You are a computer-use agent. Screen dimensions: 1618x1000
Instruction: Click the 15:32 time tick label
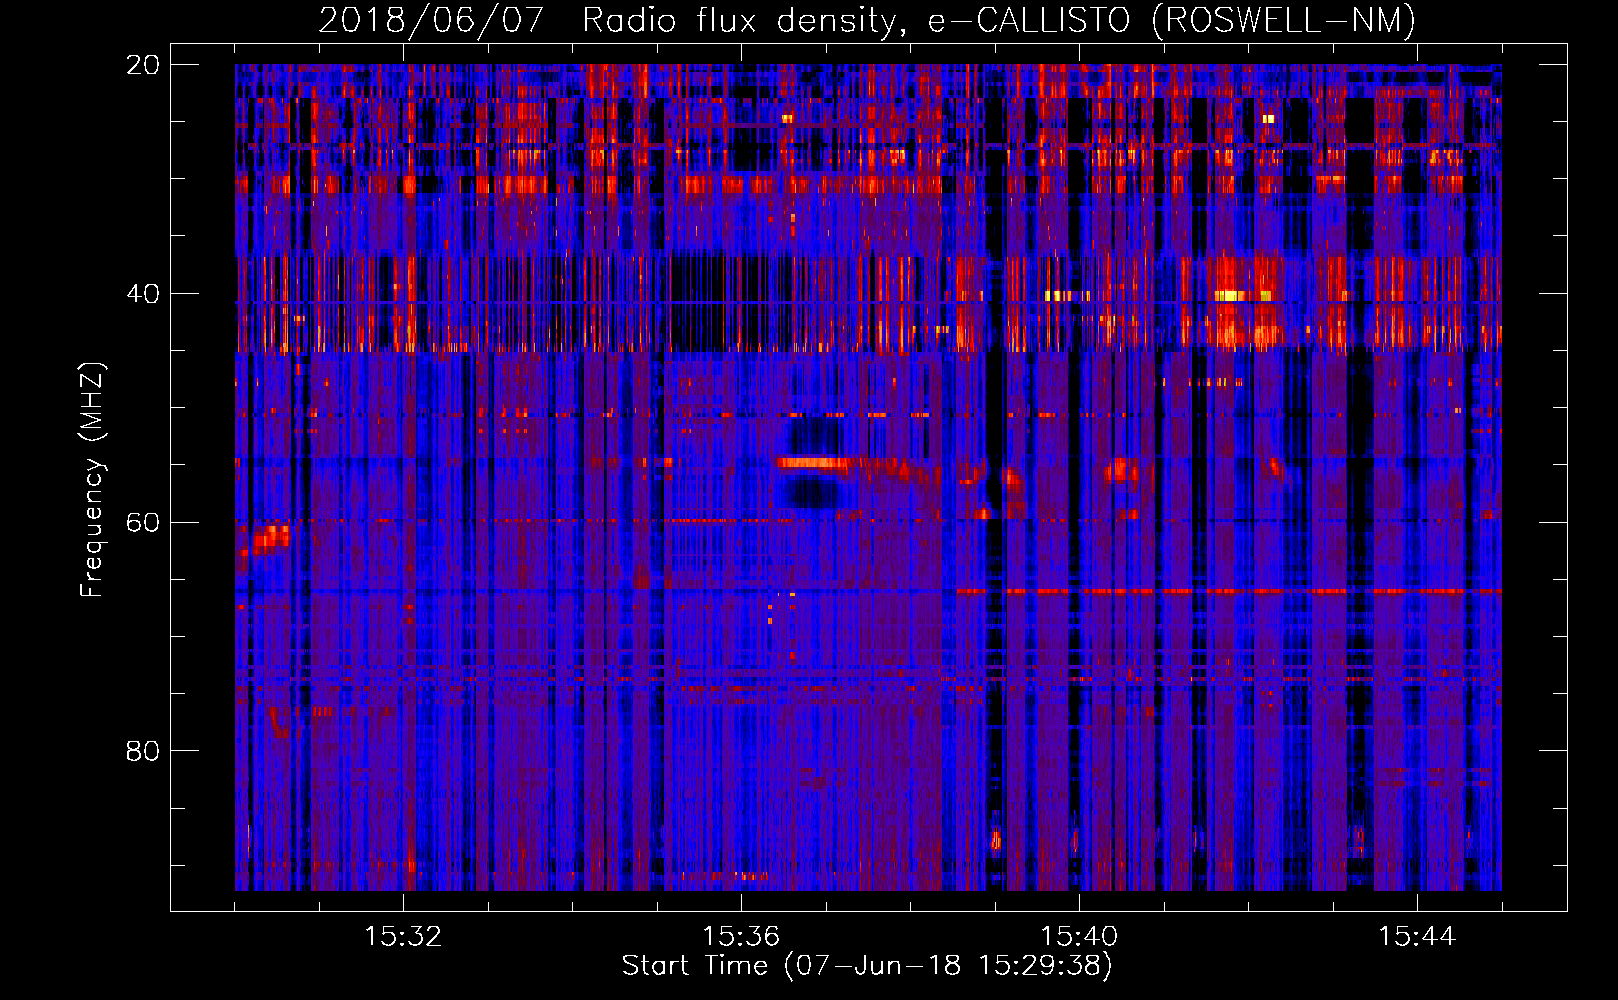tap(403, 937)
